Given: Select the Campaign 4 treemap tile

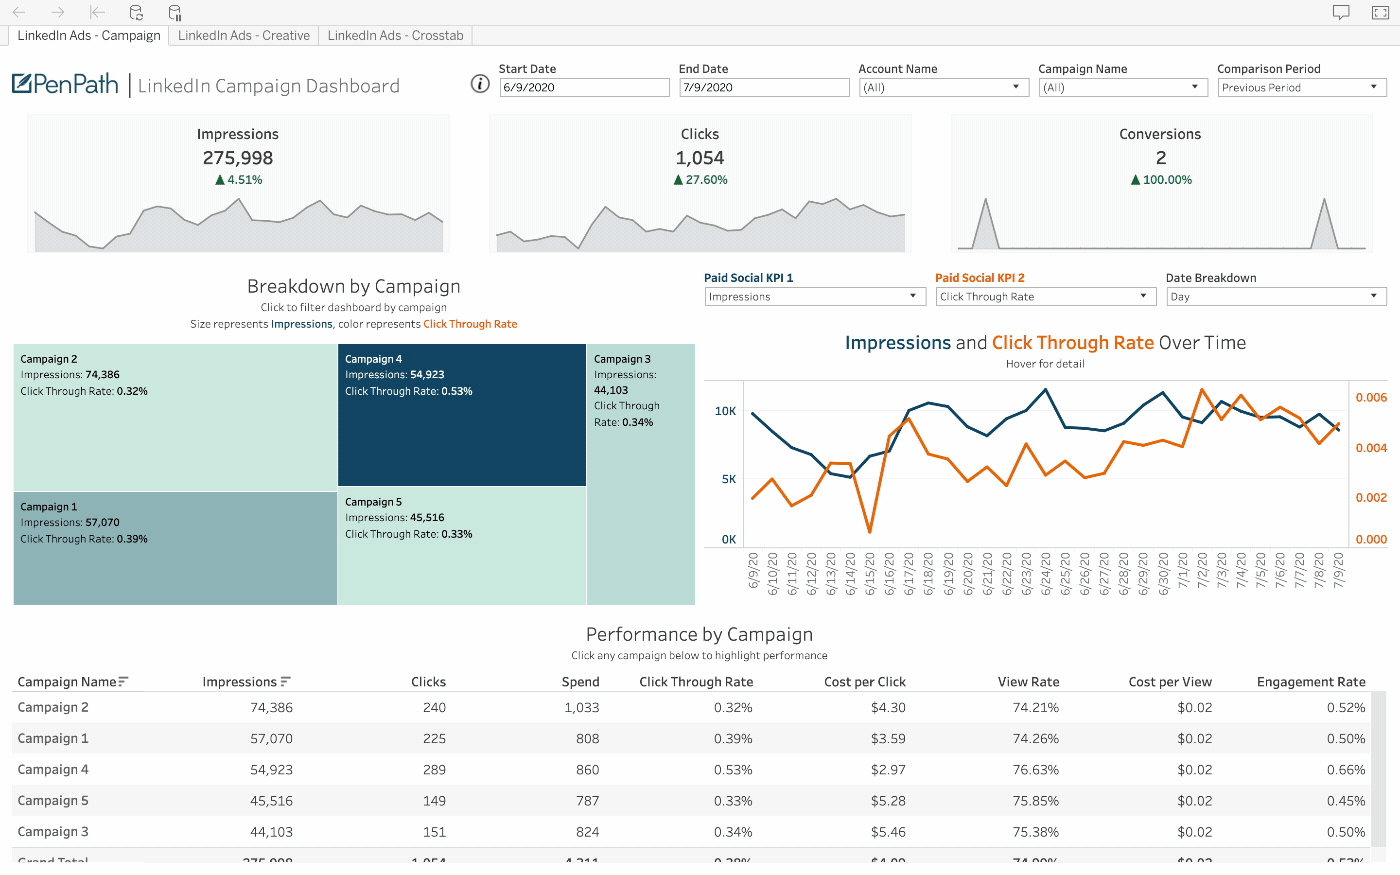Looking at the screenshot, I should 462,415.
